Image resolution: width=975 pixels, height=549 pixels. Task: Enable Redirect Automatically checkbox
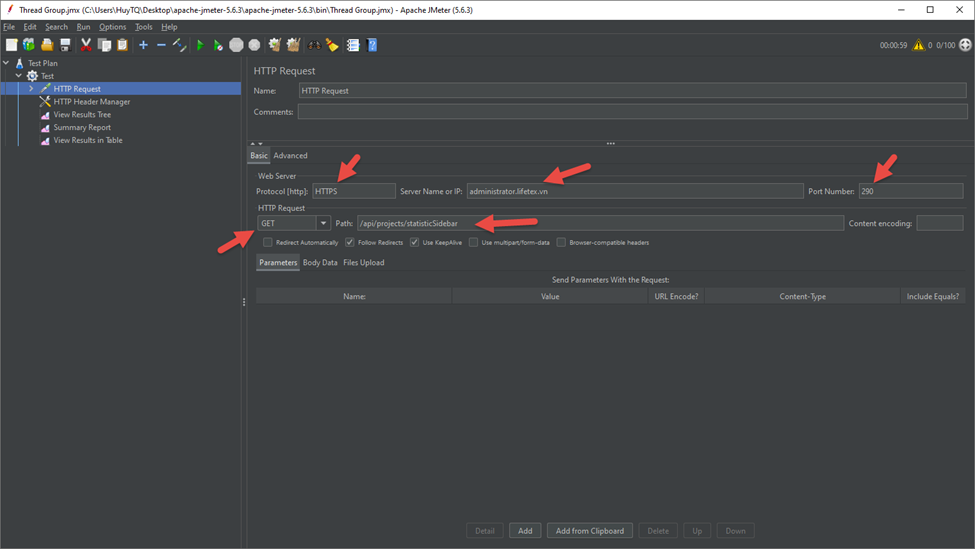pyautogui.click(x=268, y=242)
